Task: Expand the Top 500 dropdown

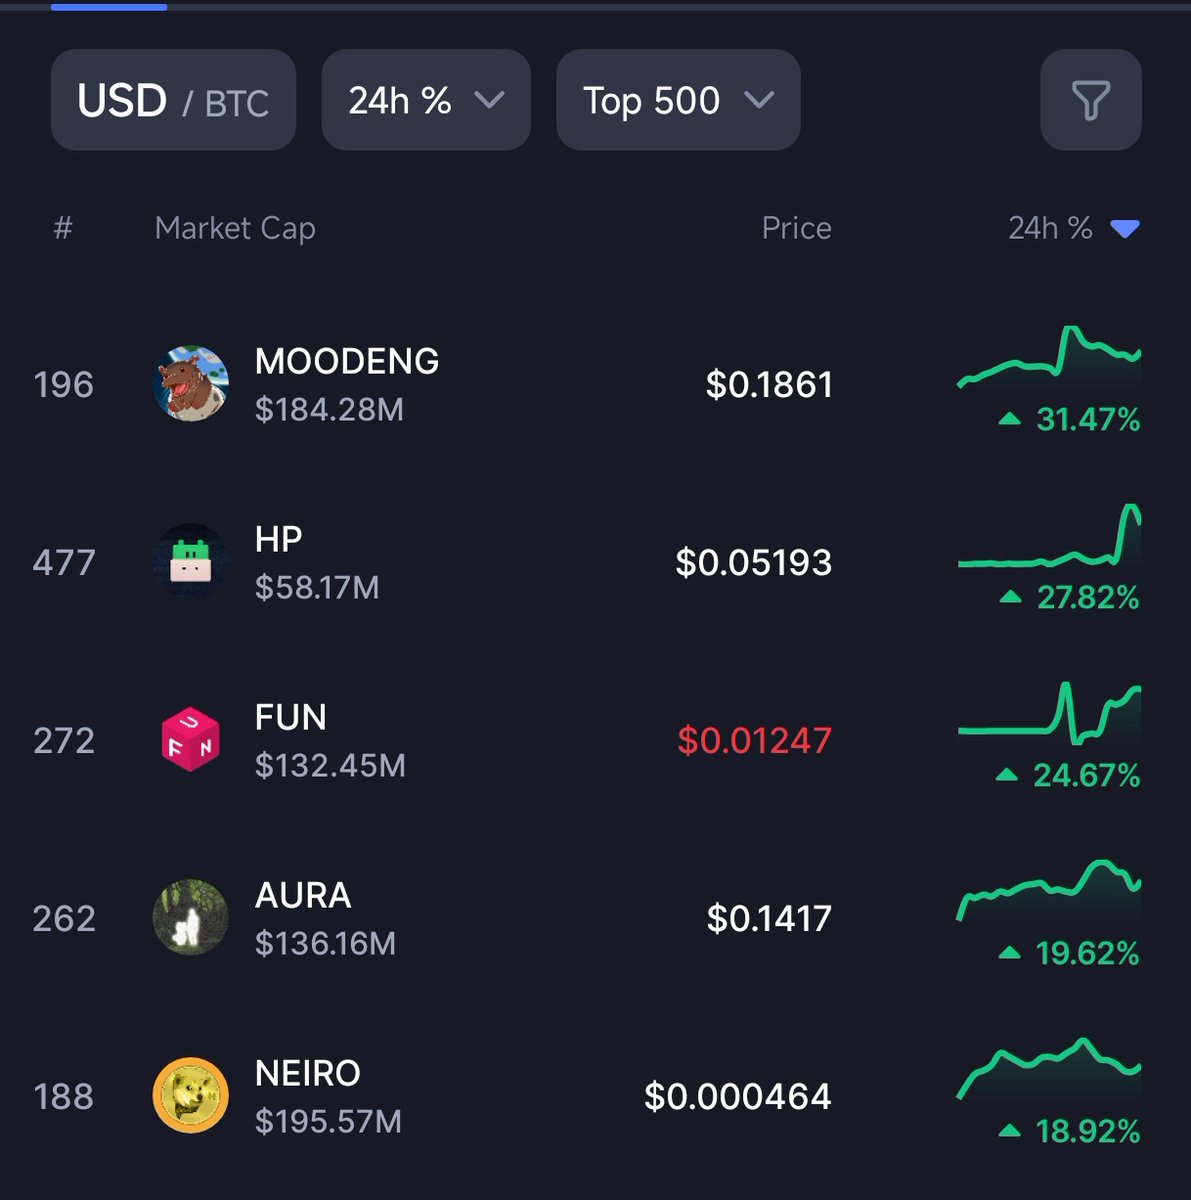Action: (678, 100)
